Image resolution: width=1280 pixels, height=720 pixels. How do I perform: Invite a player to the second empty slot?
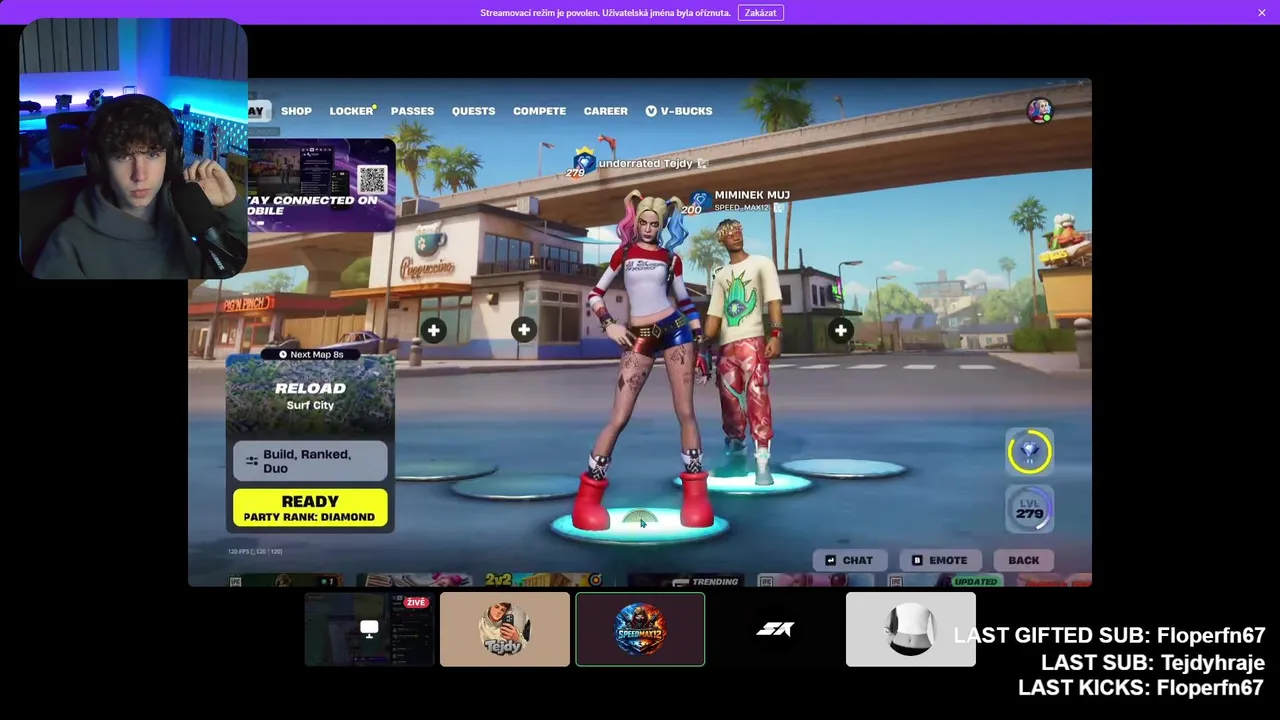pos(524,330)
